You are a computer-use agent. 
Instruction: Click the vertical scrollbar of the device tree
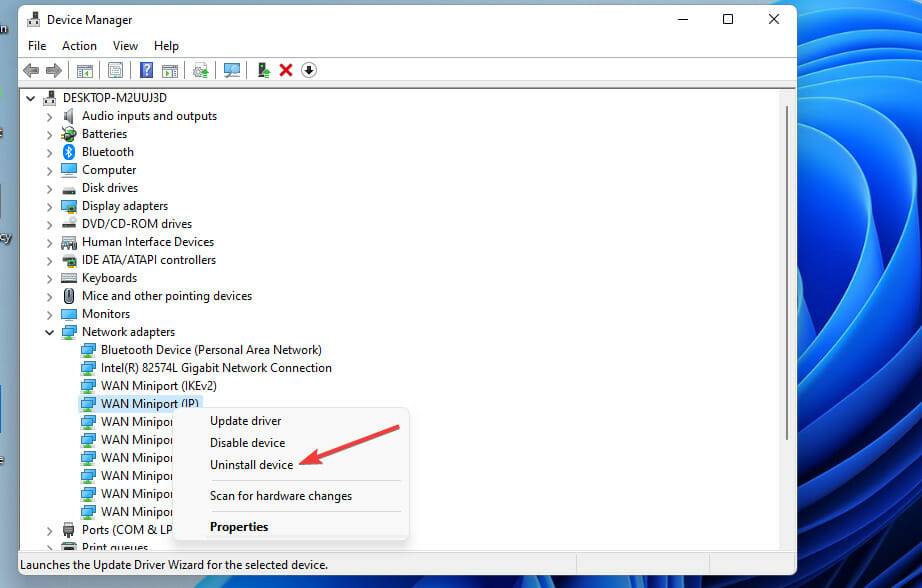point(787,273)
